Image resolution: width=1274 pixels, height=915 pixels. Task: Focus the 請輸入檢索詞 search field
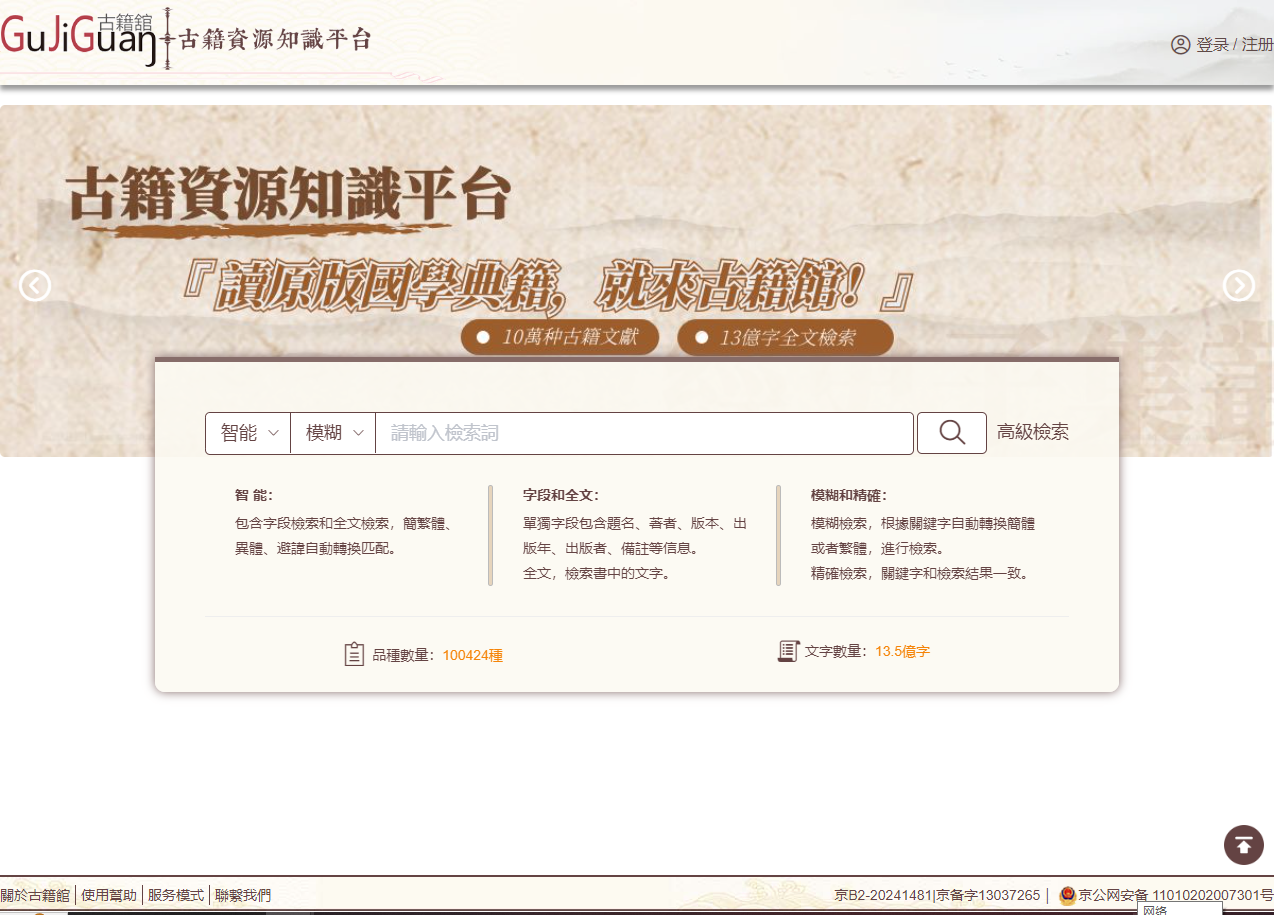point(644,433)
